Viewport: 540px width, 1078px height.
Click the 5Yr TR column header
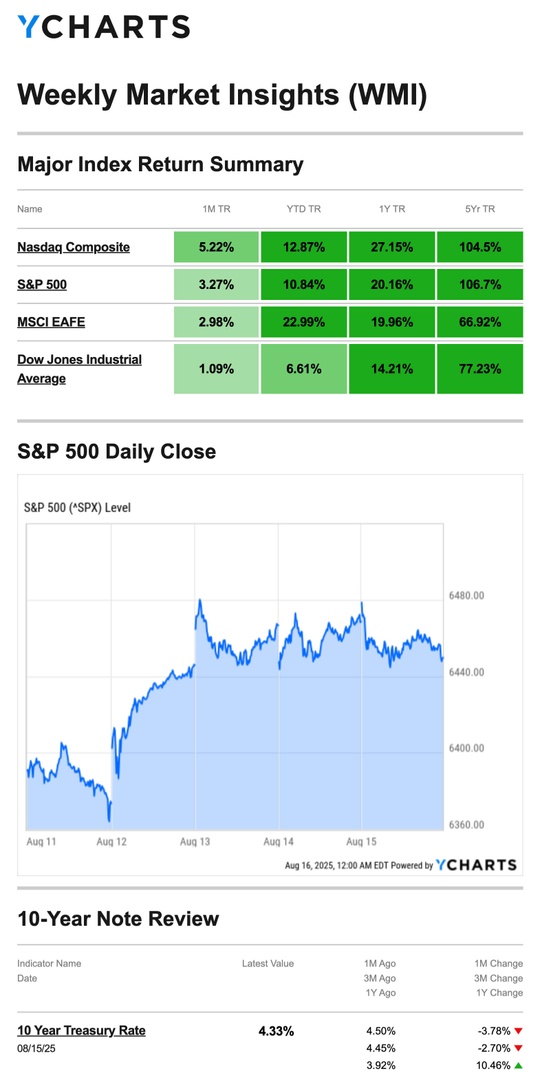[479, 209]
